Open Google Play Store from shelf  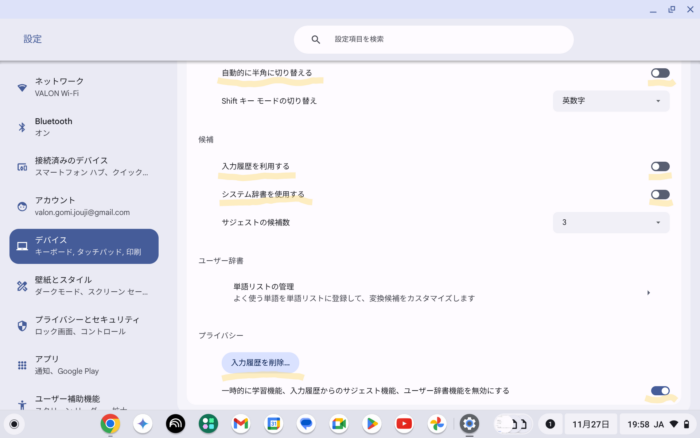371,424
